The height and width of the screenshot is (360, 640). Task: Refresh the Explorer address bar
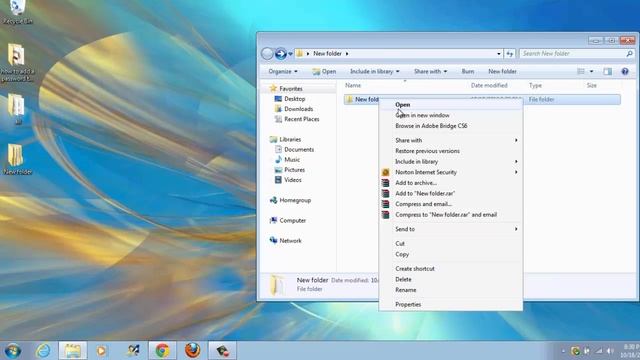click(x=510, y=53)
